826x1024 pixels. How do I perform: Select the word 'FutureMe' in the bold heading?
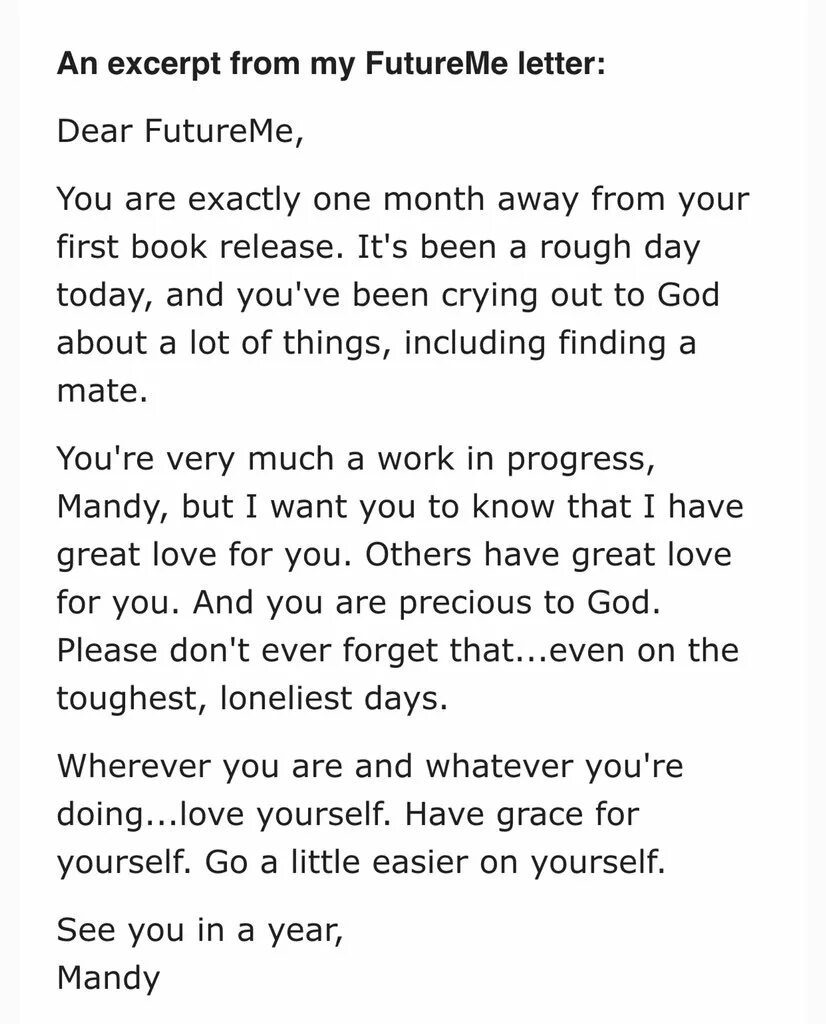[437, 63]
